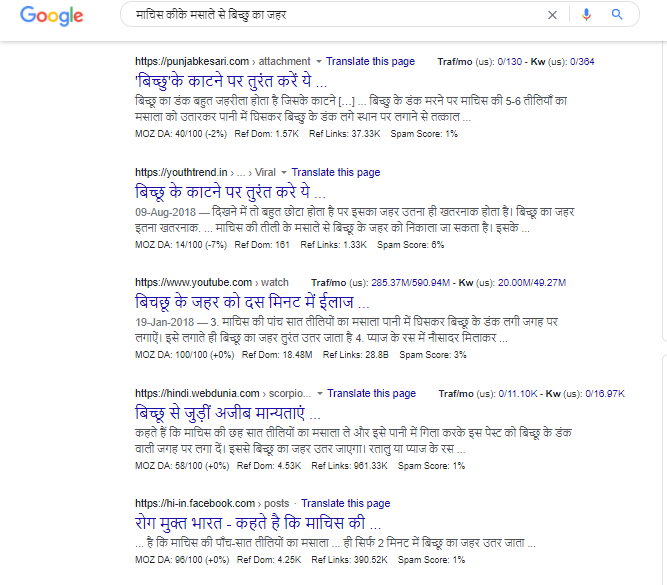Click 'Spam Score: 3%' metric
Viewport: 667px width, 585px height.
pyautogui.click(x=433, y=355)
